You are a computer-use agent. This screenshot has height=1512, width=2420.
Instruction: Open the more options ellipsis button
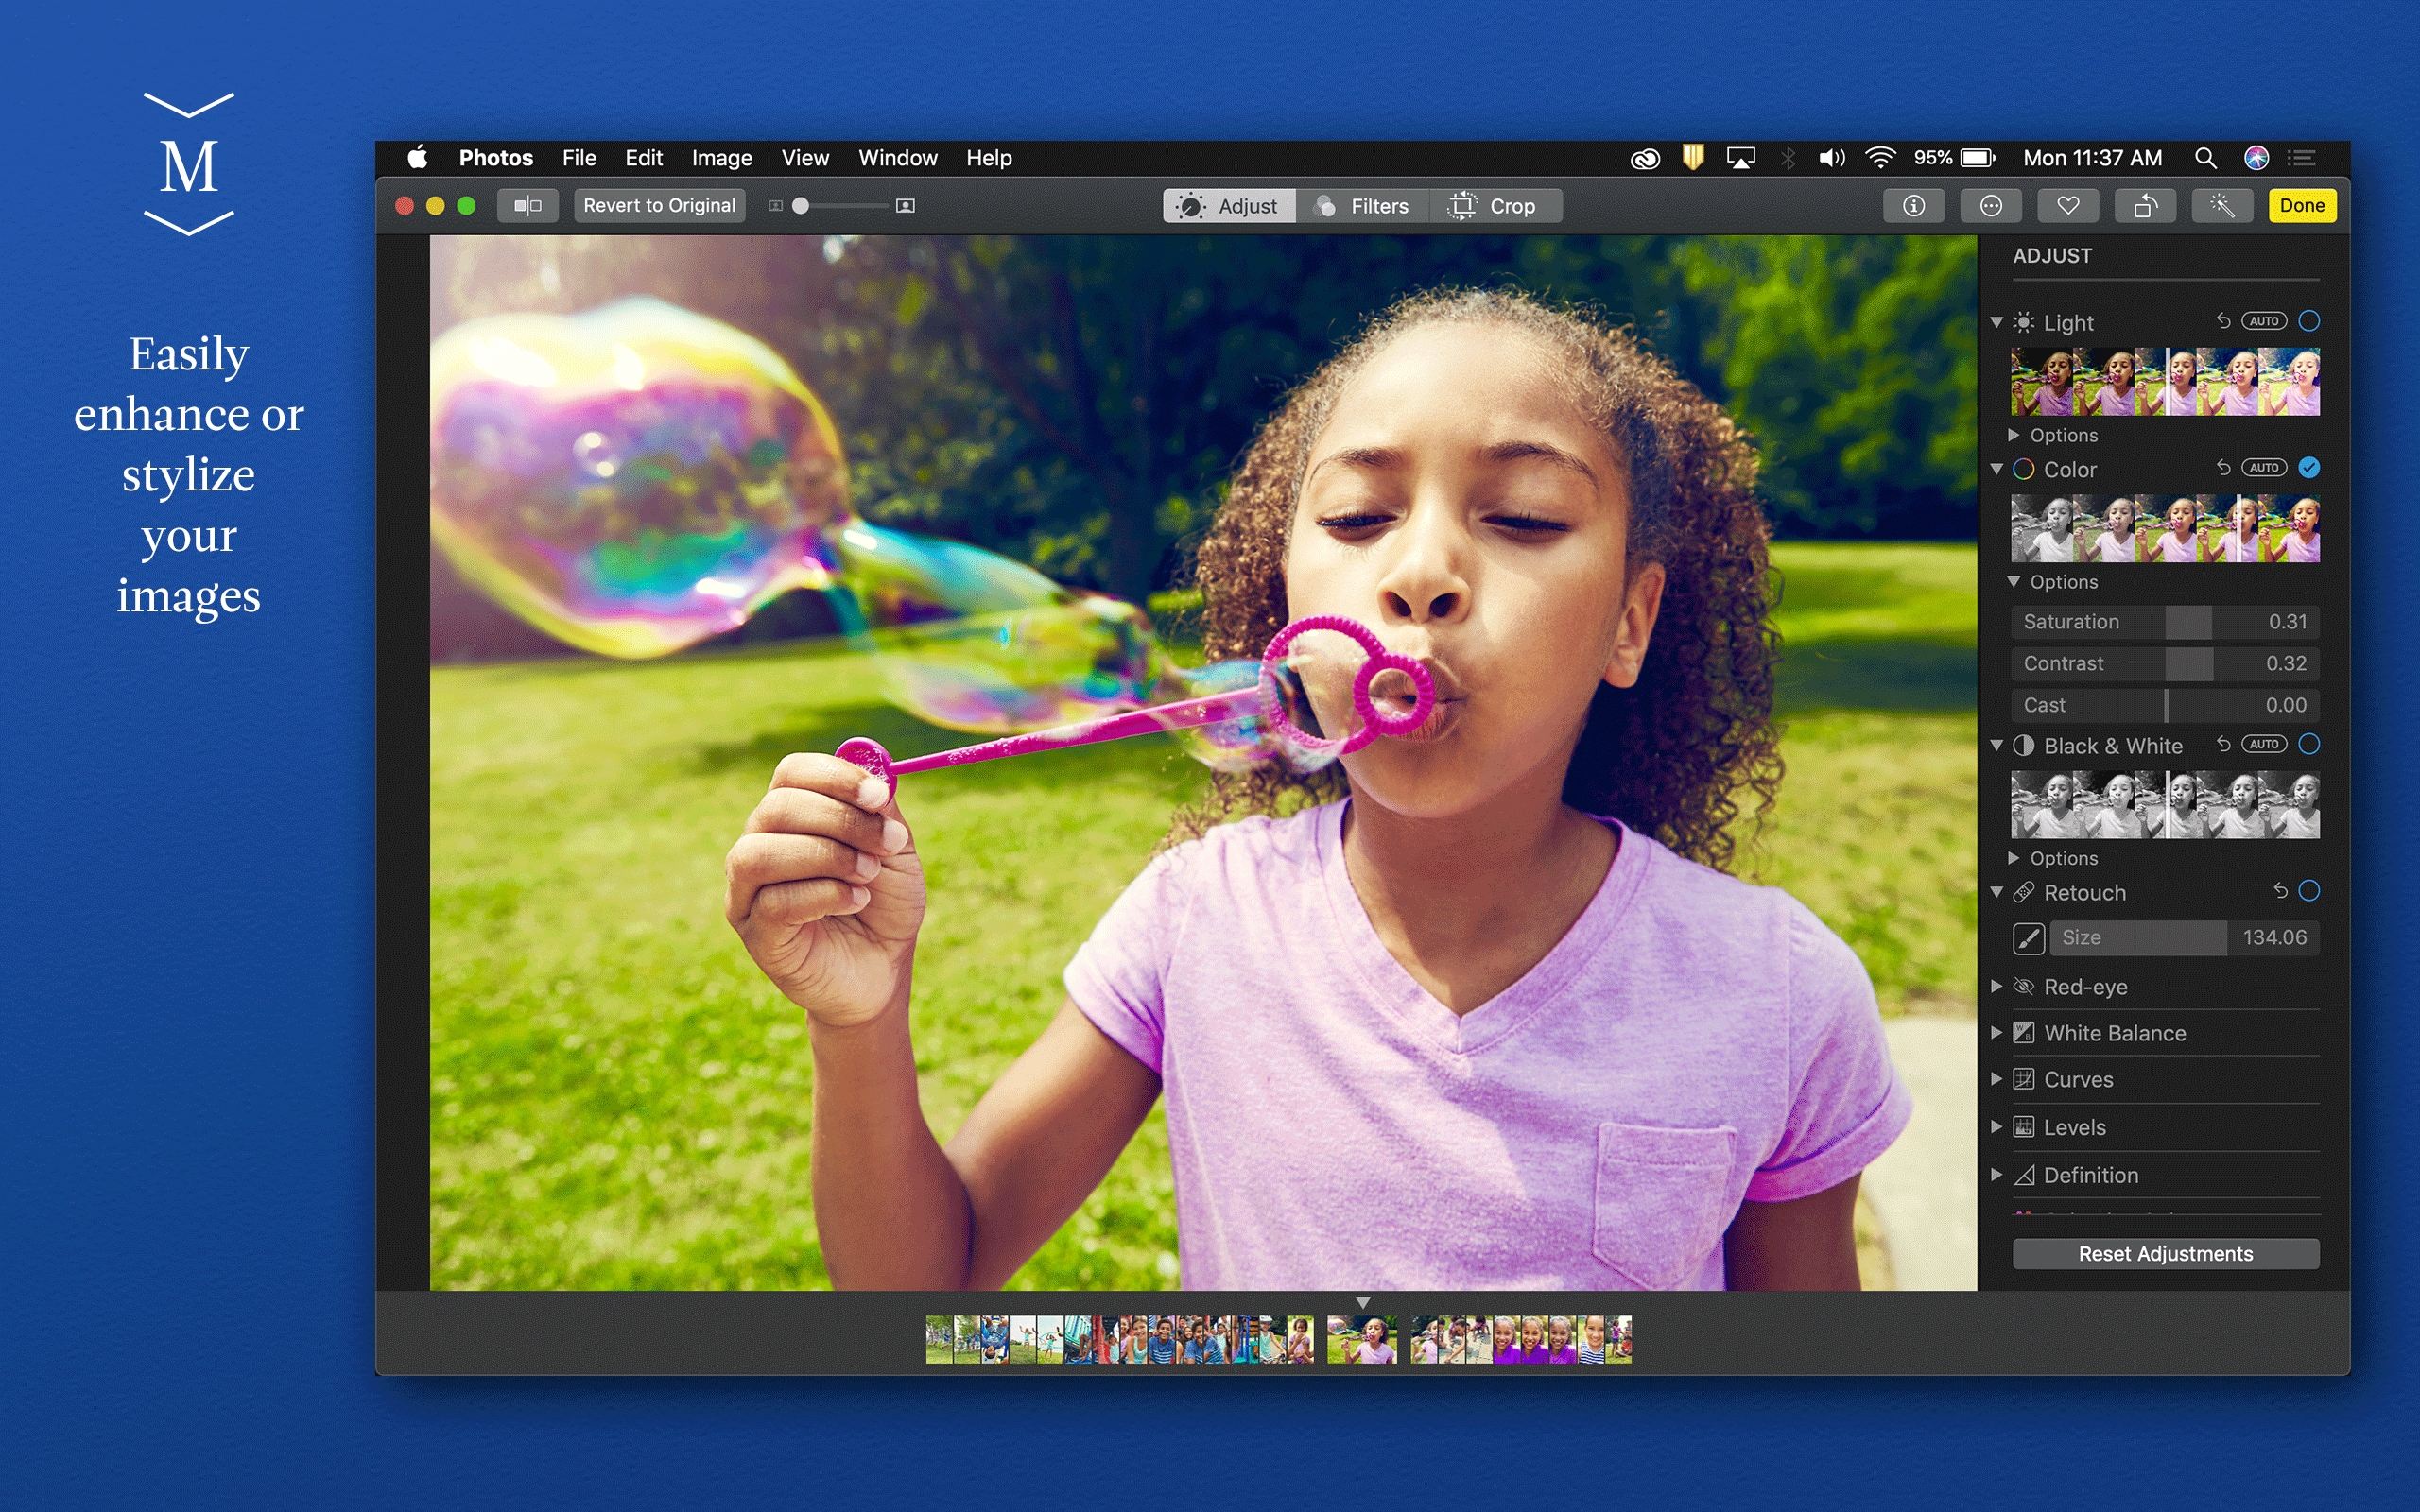coord(1991,206)
